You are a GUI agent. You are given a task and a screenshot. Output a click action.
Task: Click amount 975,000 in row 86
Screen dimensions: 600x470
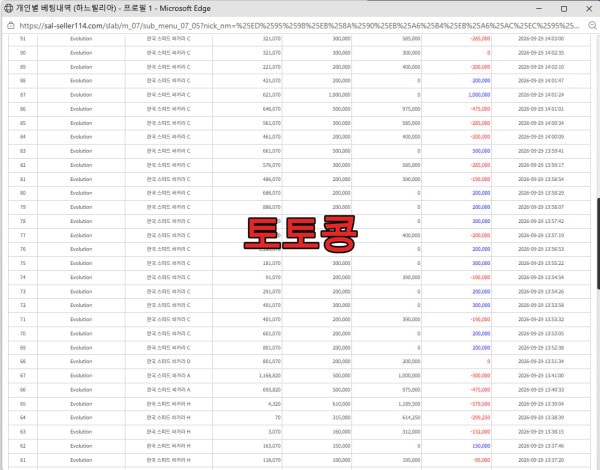click(x=411, y=109)
